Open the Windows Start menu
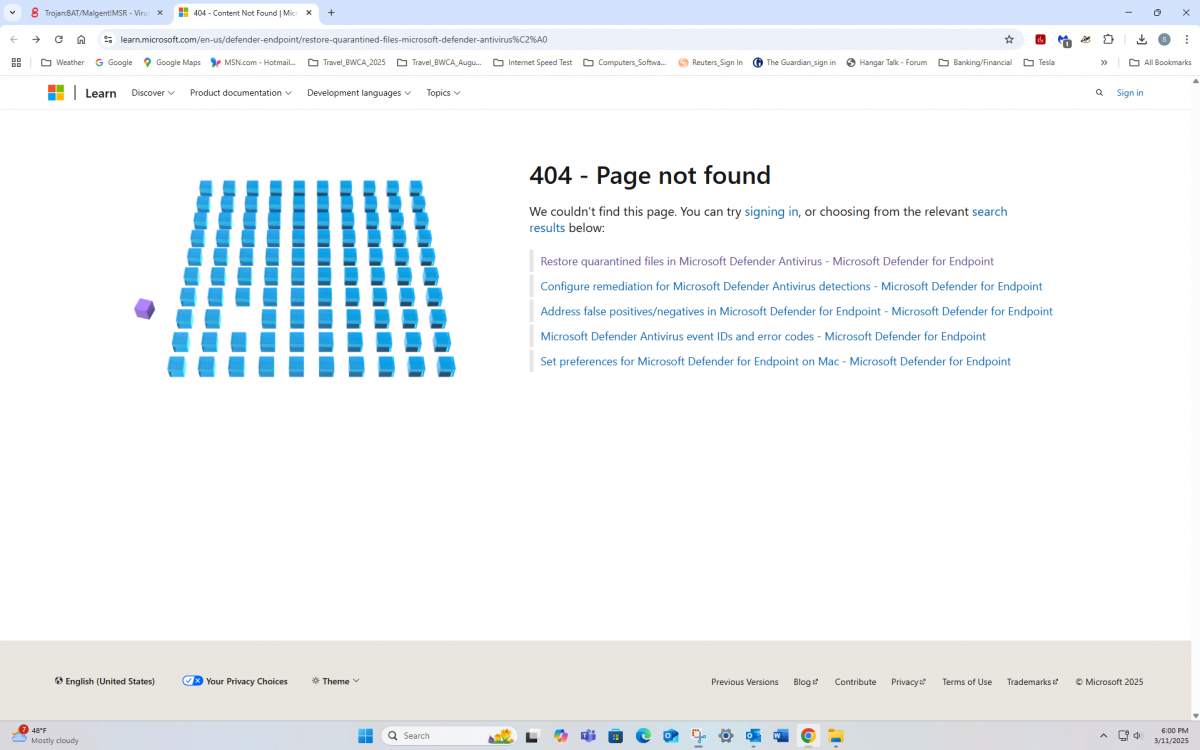Screen dimensions: 1200x750 click(366, 736)
